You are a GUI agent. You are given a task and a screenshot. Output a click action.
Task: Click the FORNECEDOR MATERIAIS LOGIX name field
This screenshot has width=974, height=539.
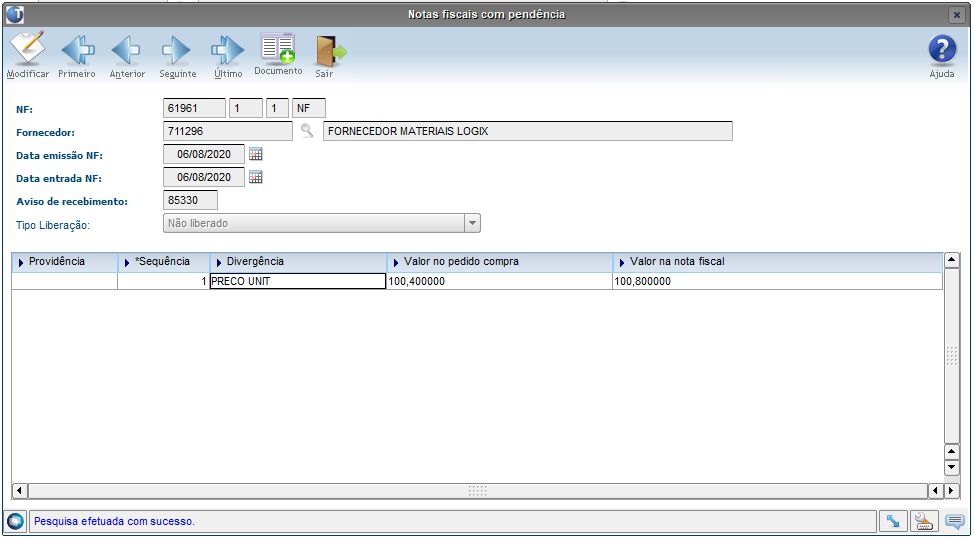527,131
